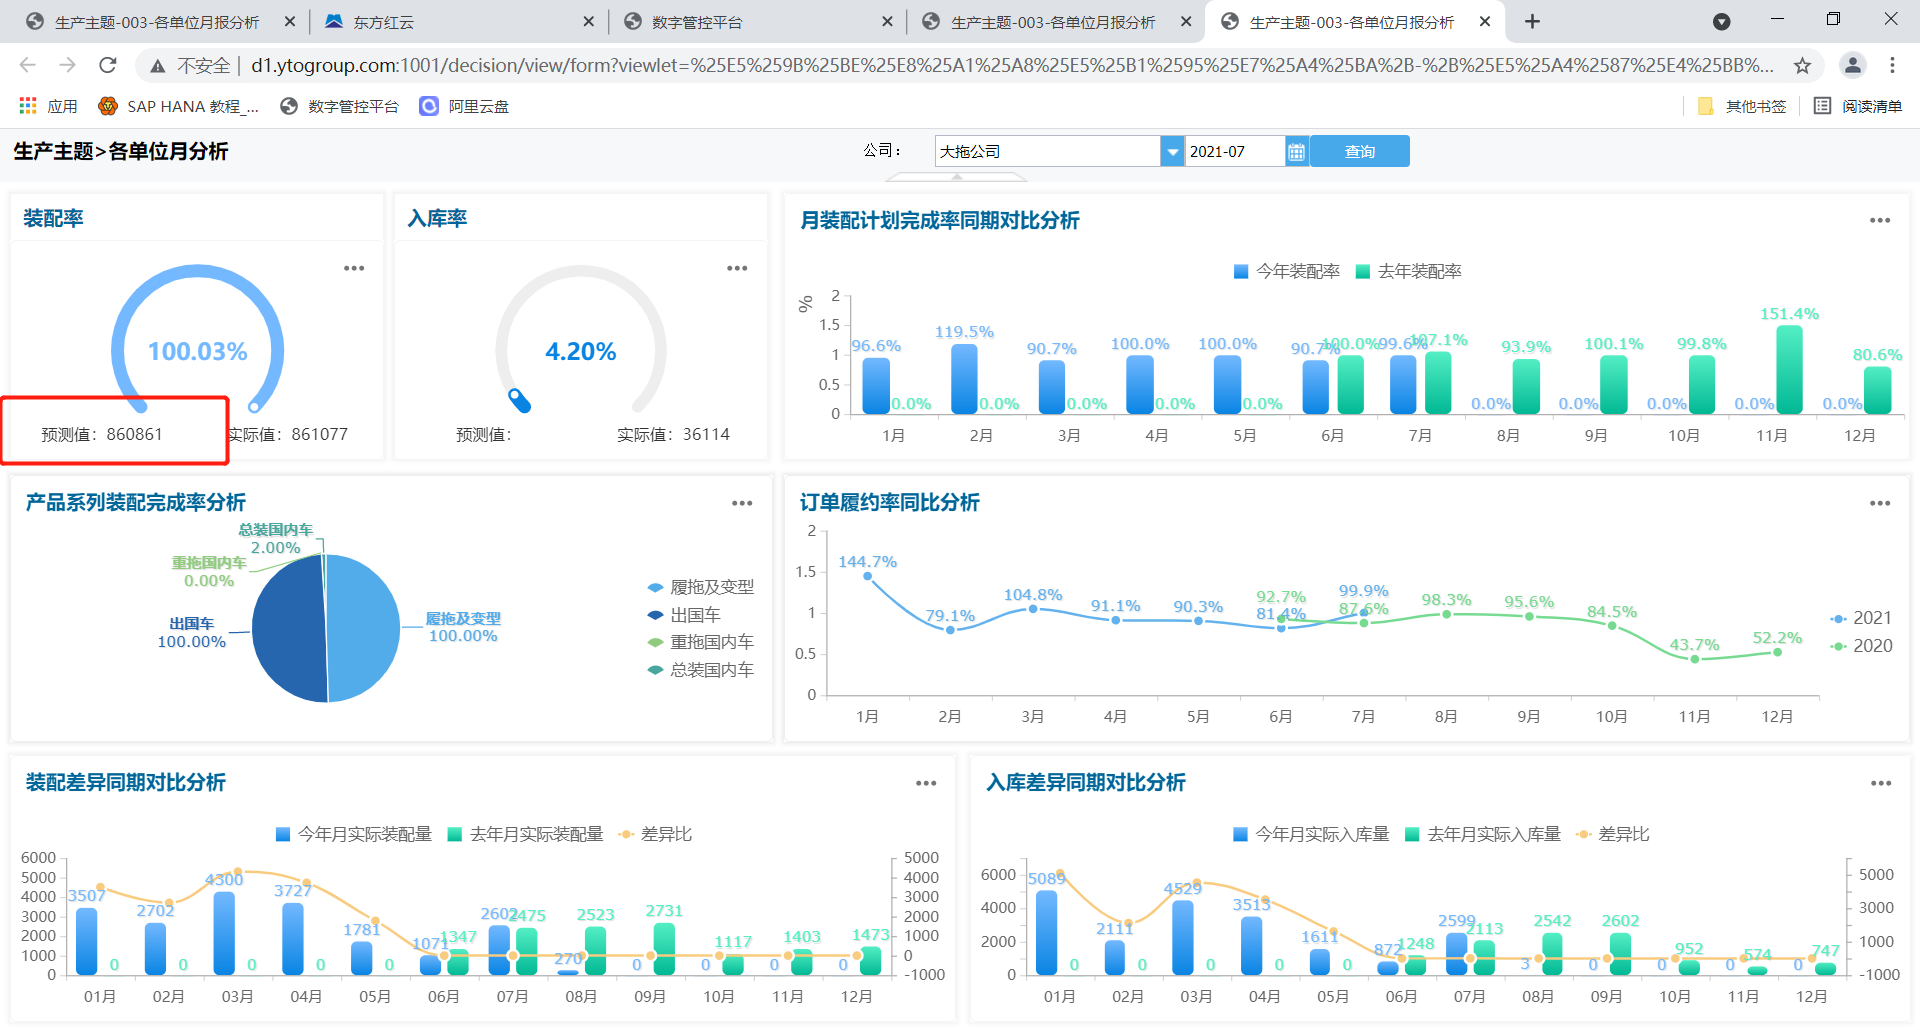Close the 东方红云 tab
This screenshot has width=1920, height=1030.
pos(588,21)
